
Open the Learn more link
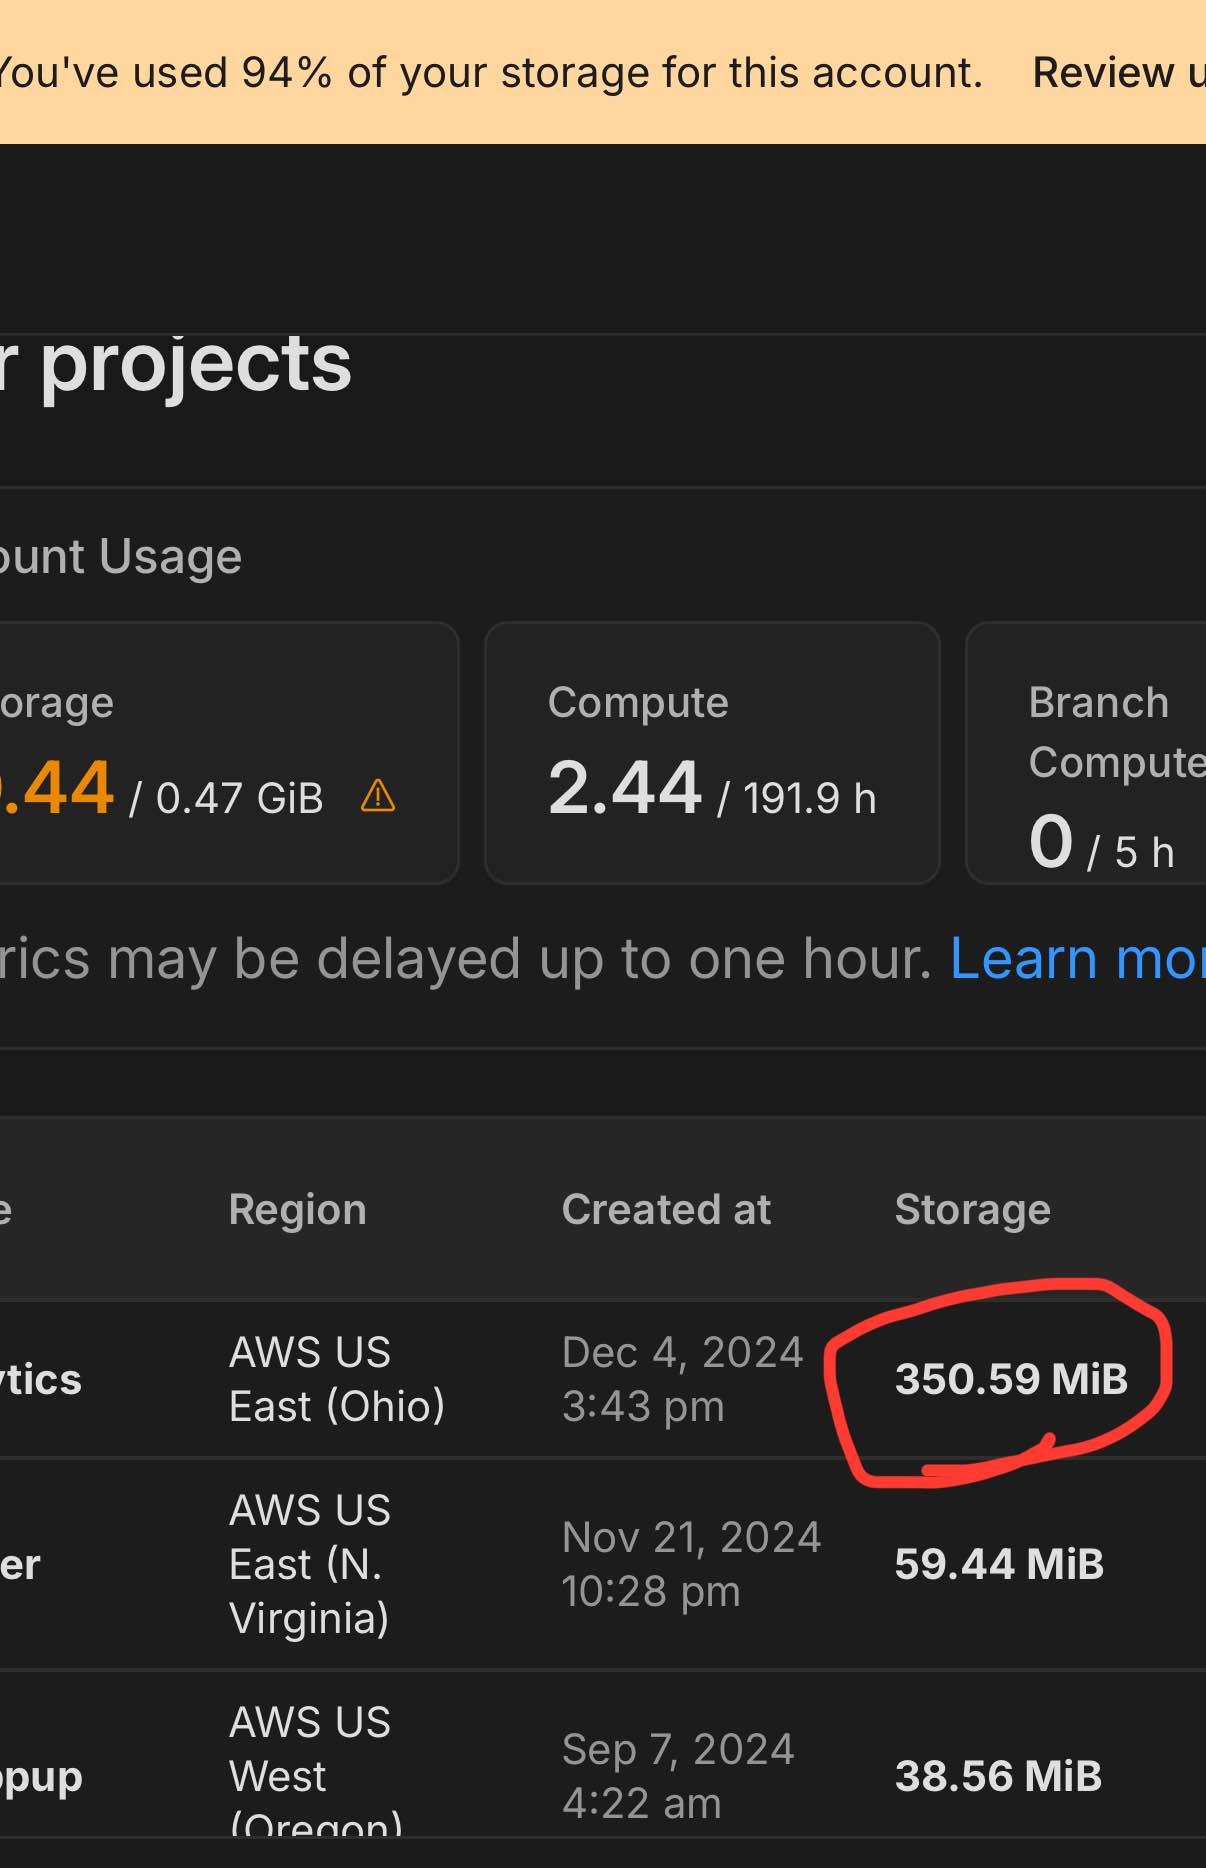click(1077, 959)
